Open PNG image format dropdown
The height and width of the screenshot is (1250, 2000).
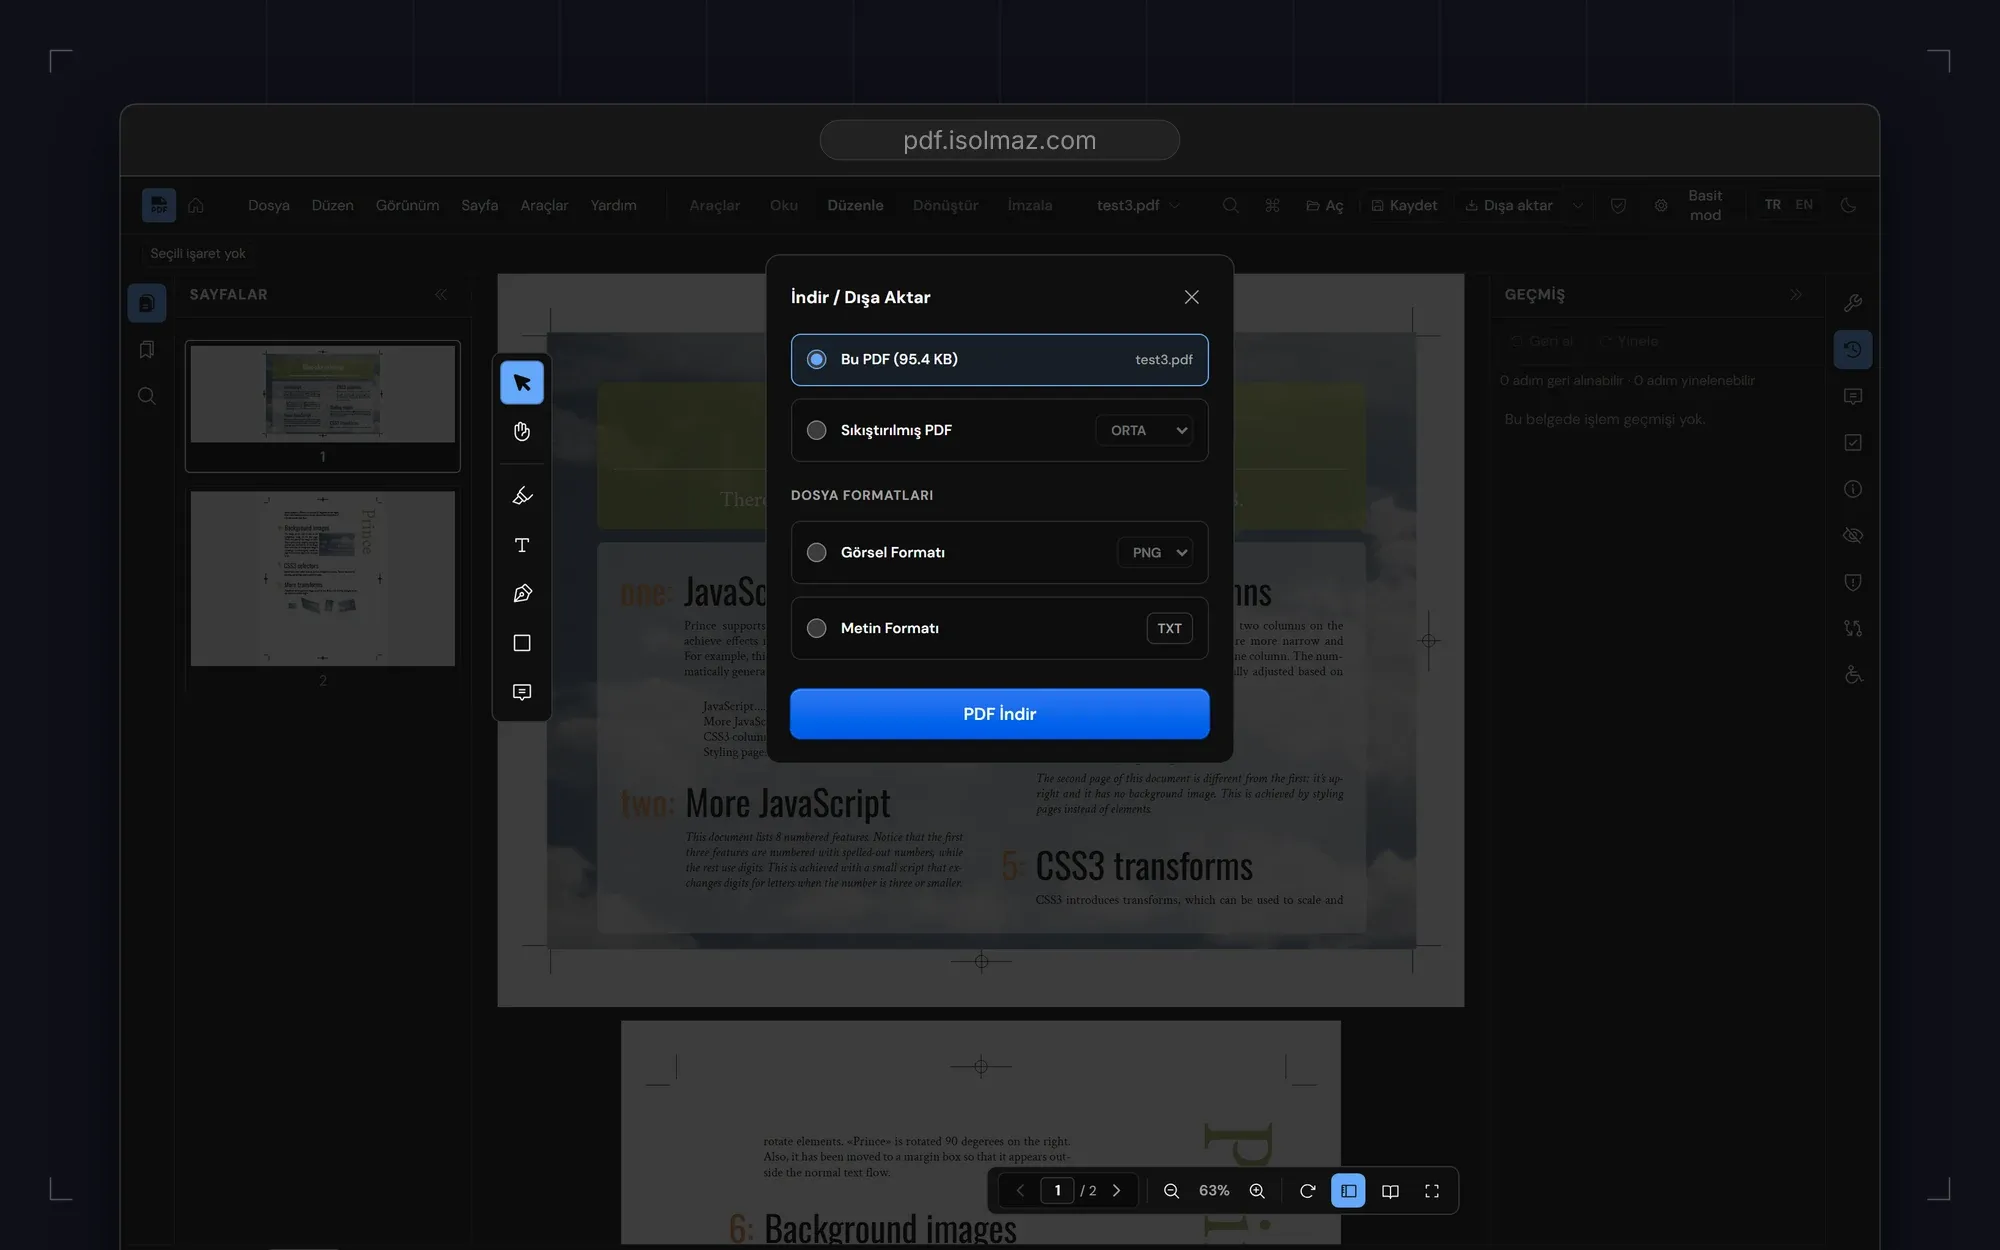tap(1155, 552)
